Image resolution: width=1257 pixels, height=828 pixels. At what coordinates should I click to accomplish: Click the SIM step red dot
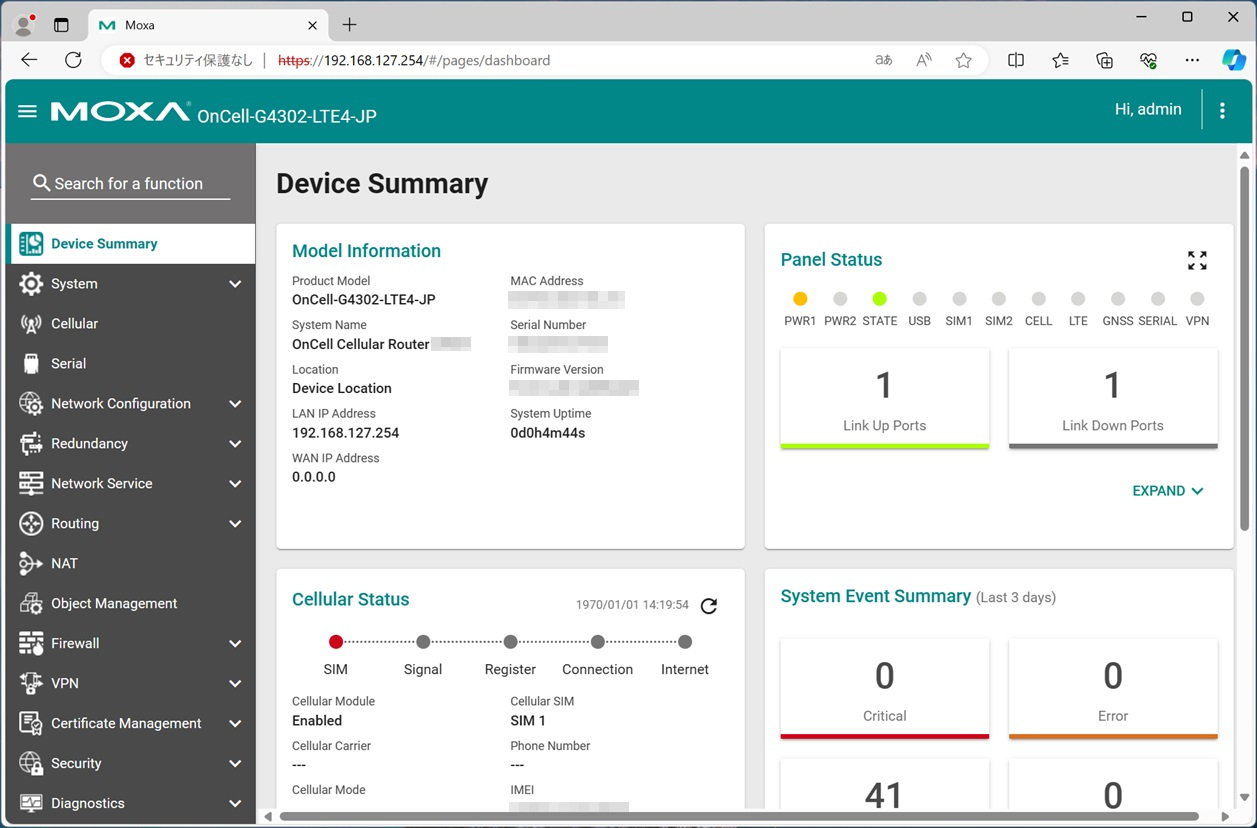[336, 642]
